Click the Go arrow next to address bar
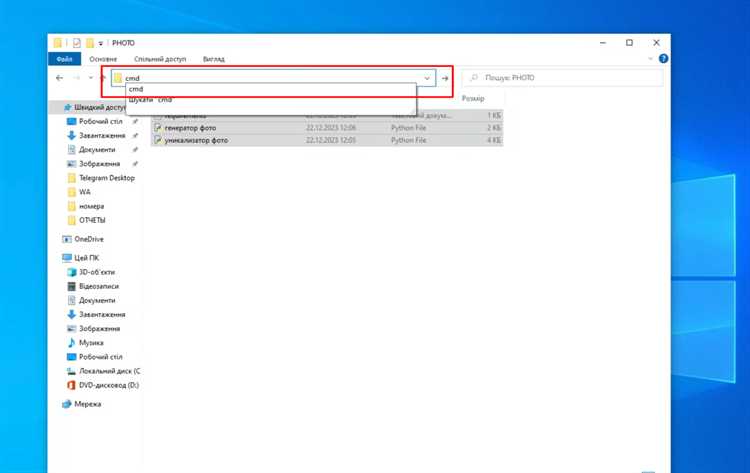 [x=445, y=78]
